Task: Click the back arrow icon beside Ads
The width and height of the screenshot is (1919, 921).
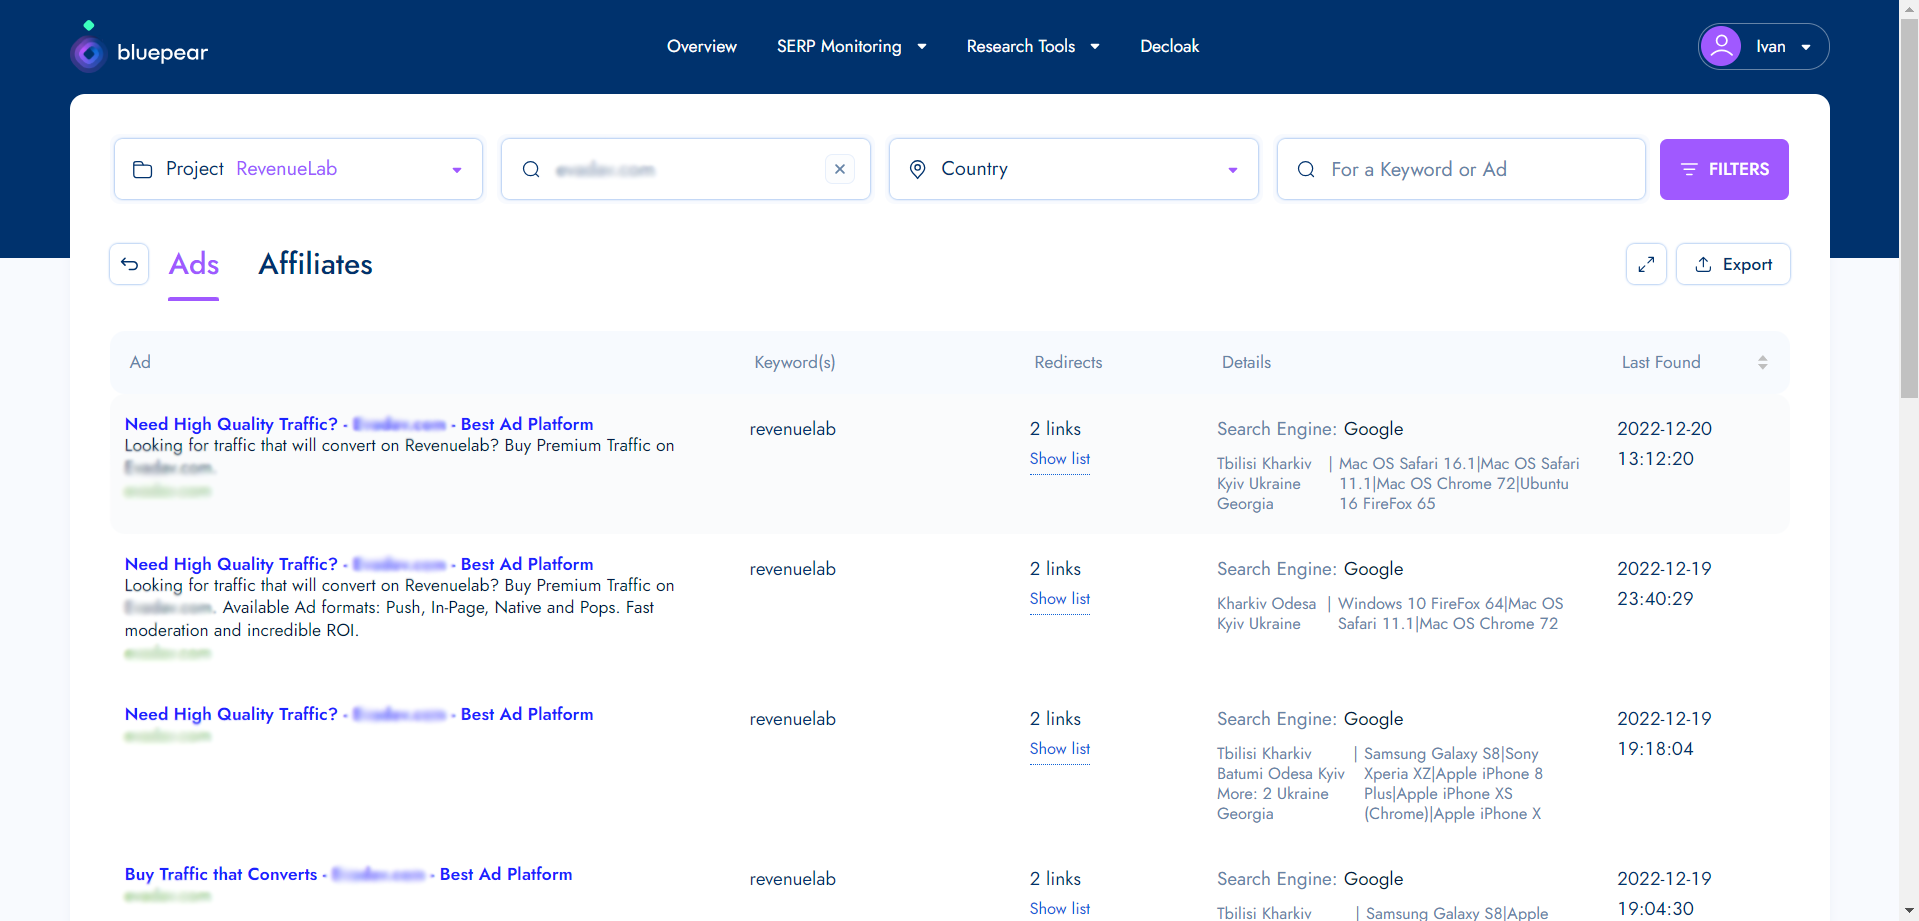Action: click(x=129, y=264)
